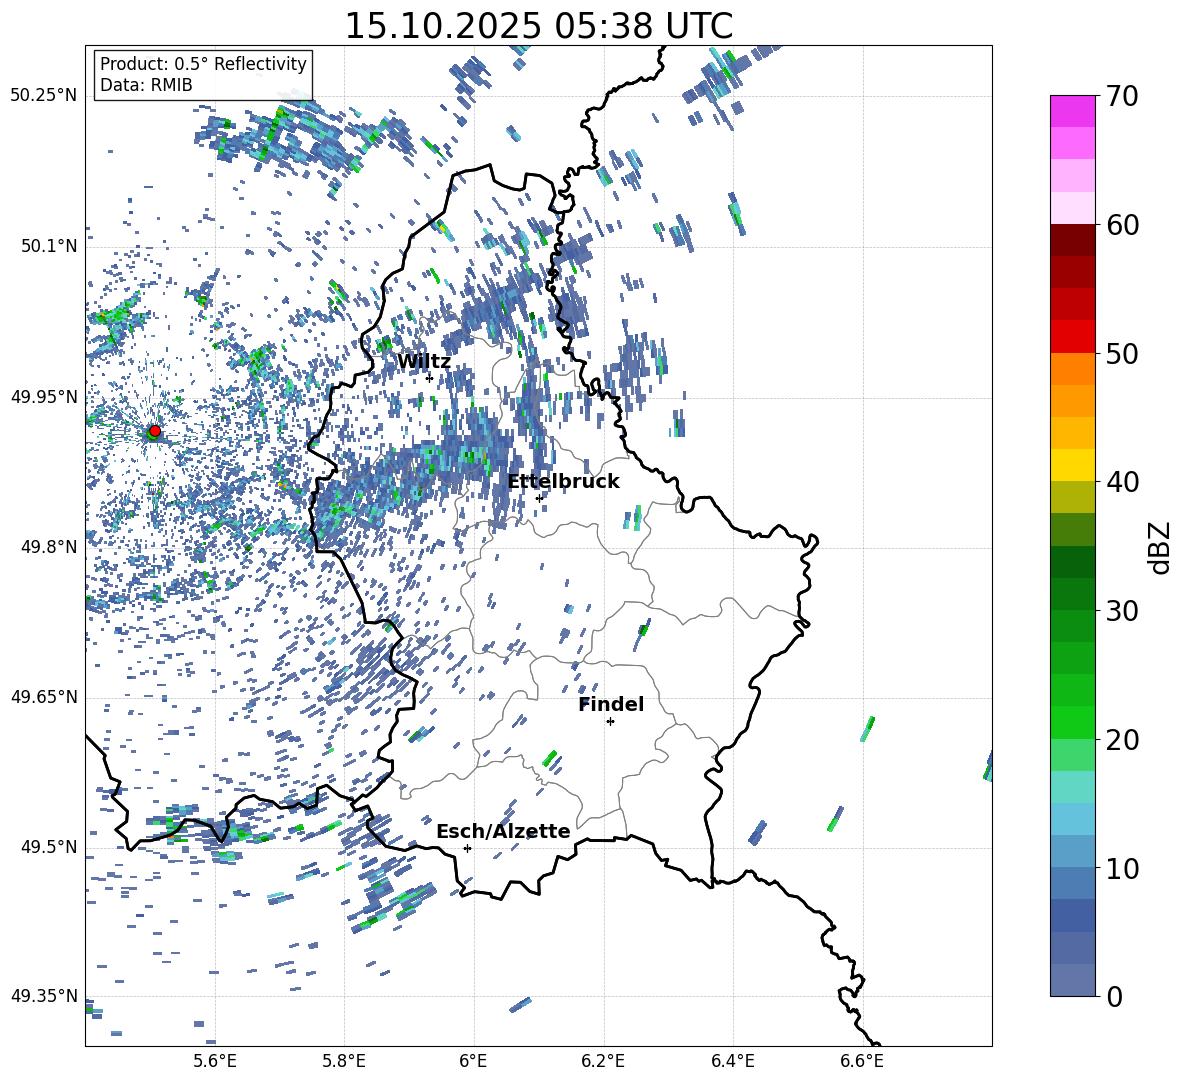1184x1081 pixels.
Task: Pick the yellow 40 dBZ colorbar swatch
Action: [1073, 465]
